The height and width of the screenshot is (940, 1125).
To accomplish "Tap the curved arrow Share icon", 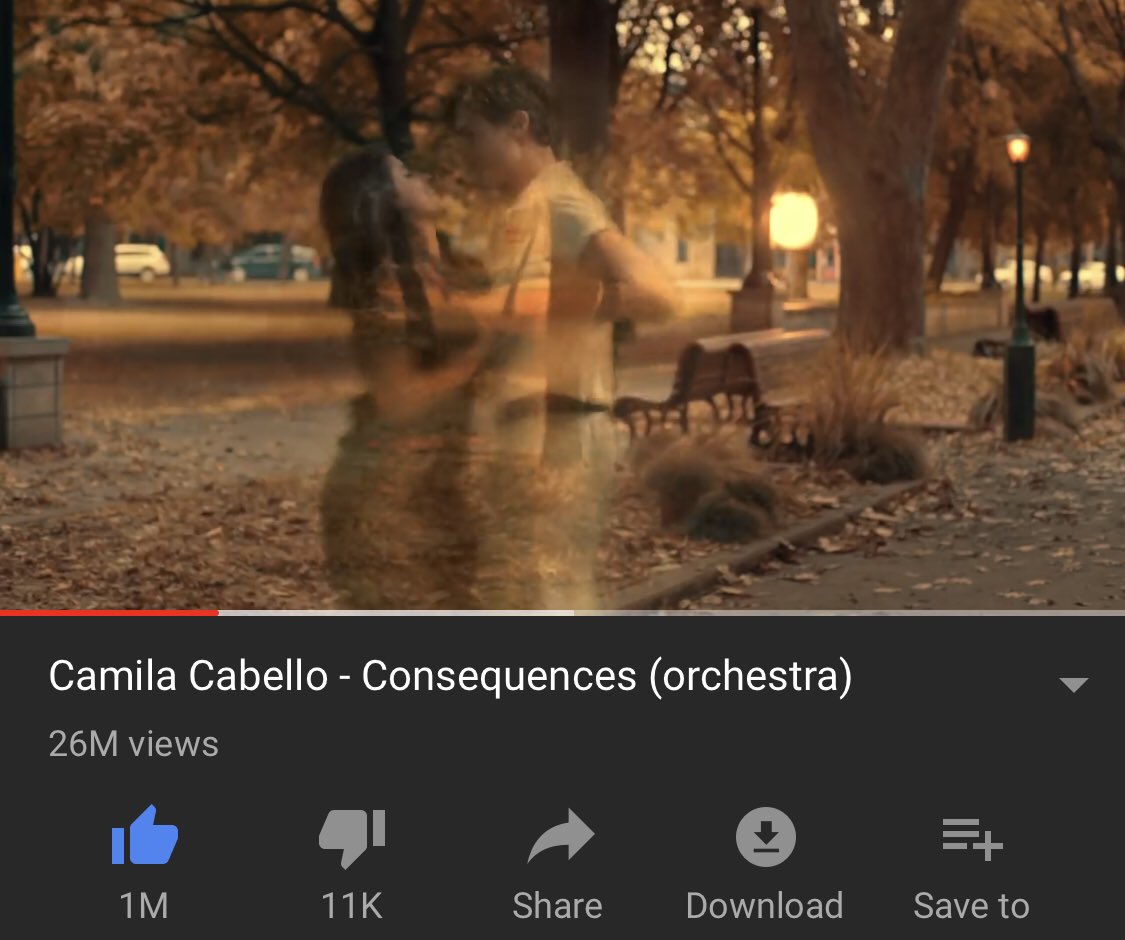I will pos(560,835).
